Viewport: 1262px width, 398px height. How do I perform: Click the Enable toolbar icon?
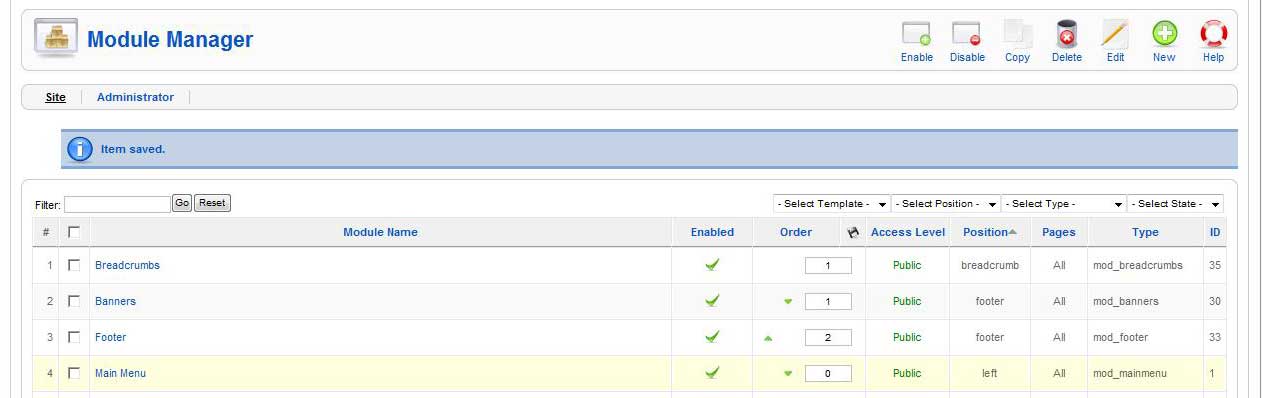pyautogui.click(x=916, y=34)
